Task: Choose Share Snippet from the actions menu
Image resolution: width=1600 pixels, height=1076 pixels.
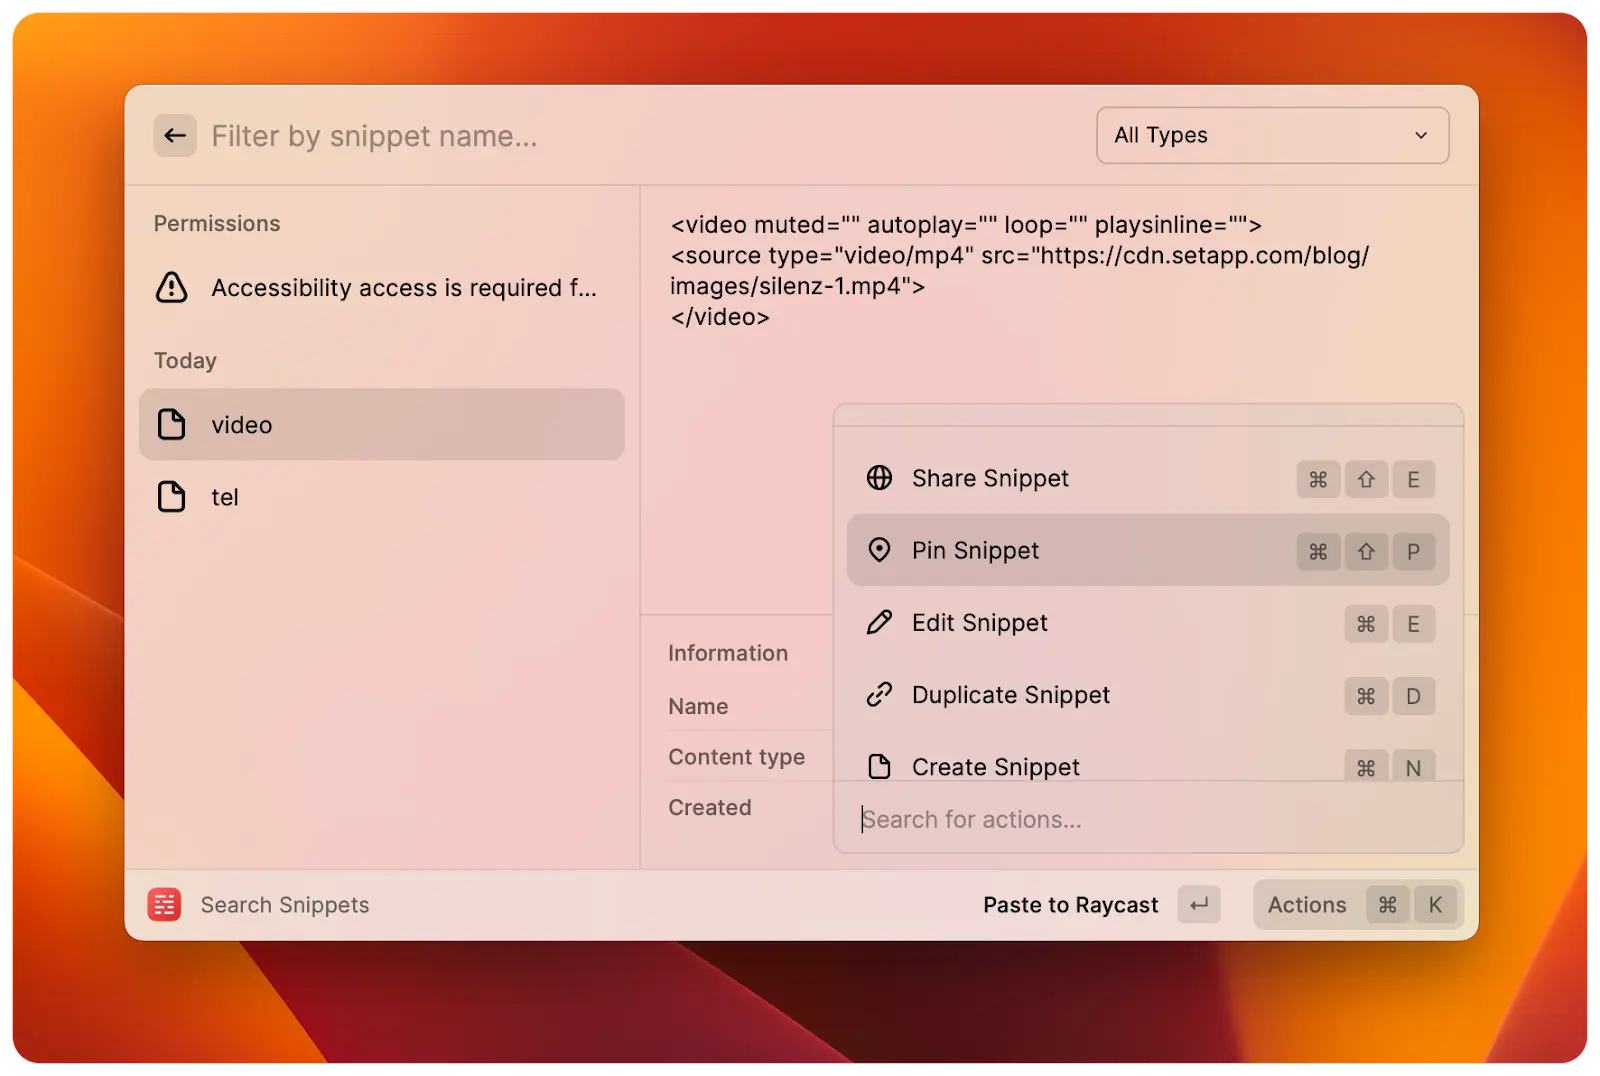Action: 1148,478
